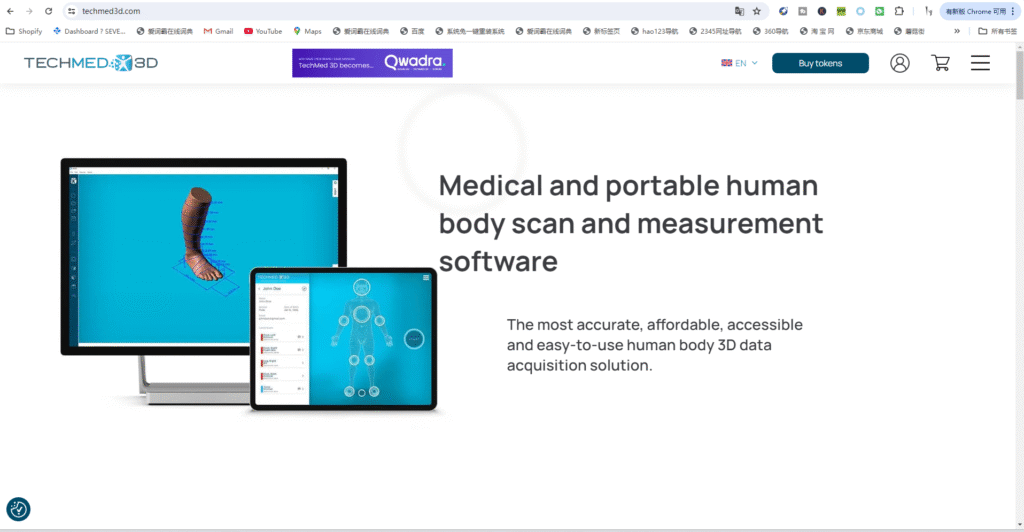Open the shopping cart

click(x=940, y=63)
